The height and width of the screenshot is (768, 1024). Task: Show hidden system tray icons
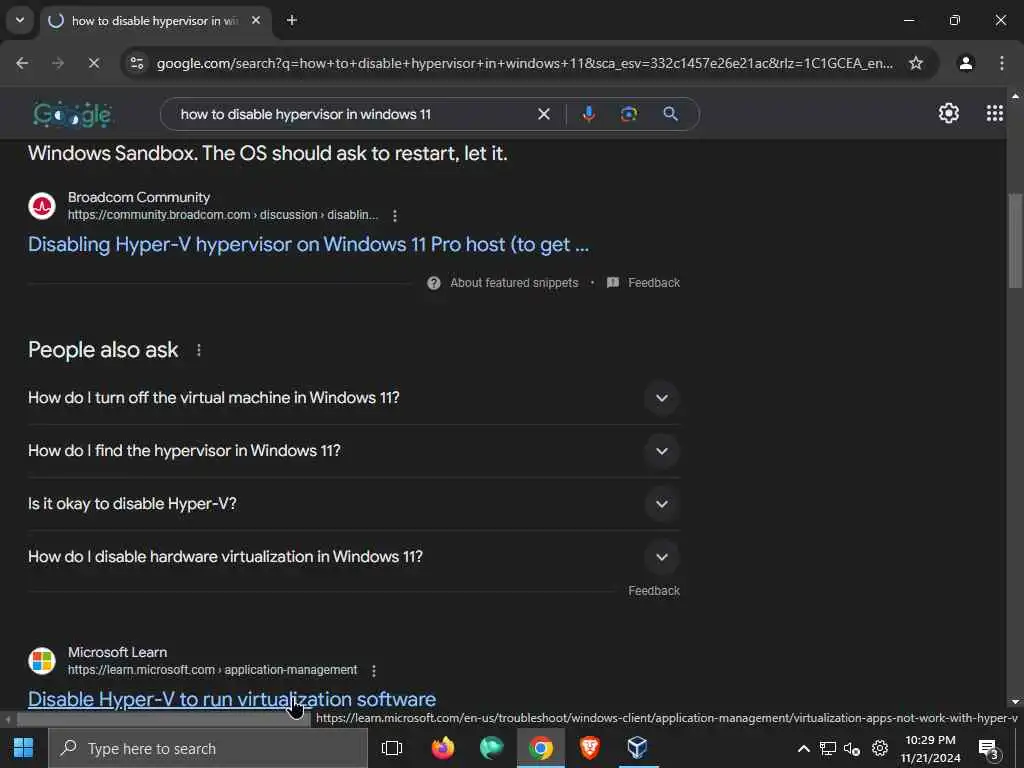[x=804, y=749]
